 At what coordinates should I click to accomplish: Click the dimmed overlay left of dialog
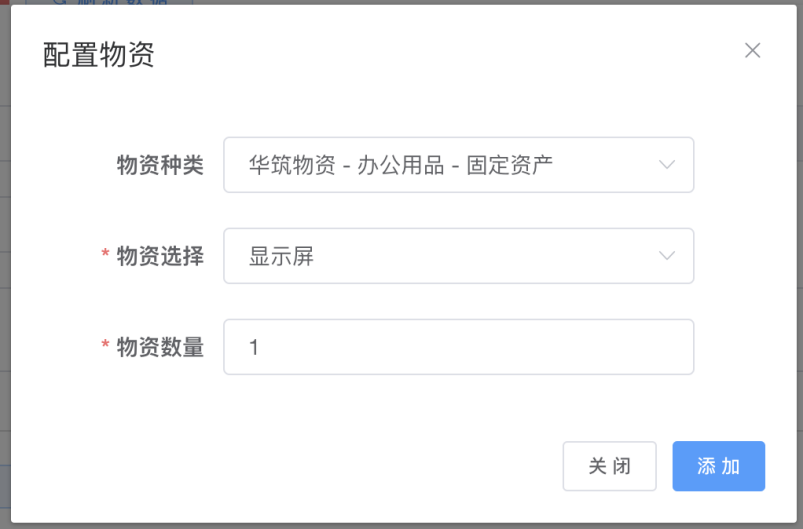tap(5, 300)
